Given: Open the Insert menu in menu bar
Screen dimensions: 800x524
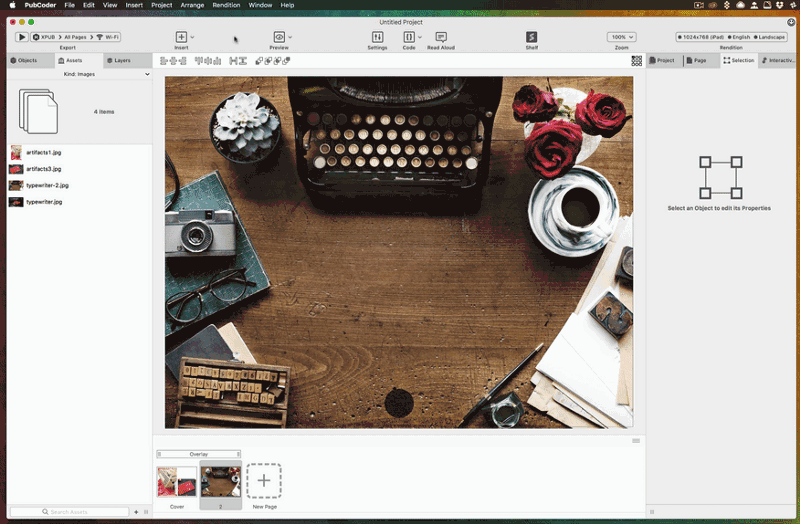Looking at the screenshot, I should [134, 5].
